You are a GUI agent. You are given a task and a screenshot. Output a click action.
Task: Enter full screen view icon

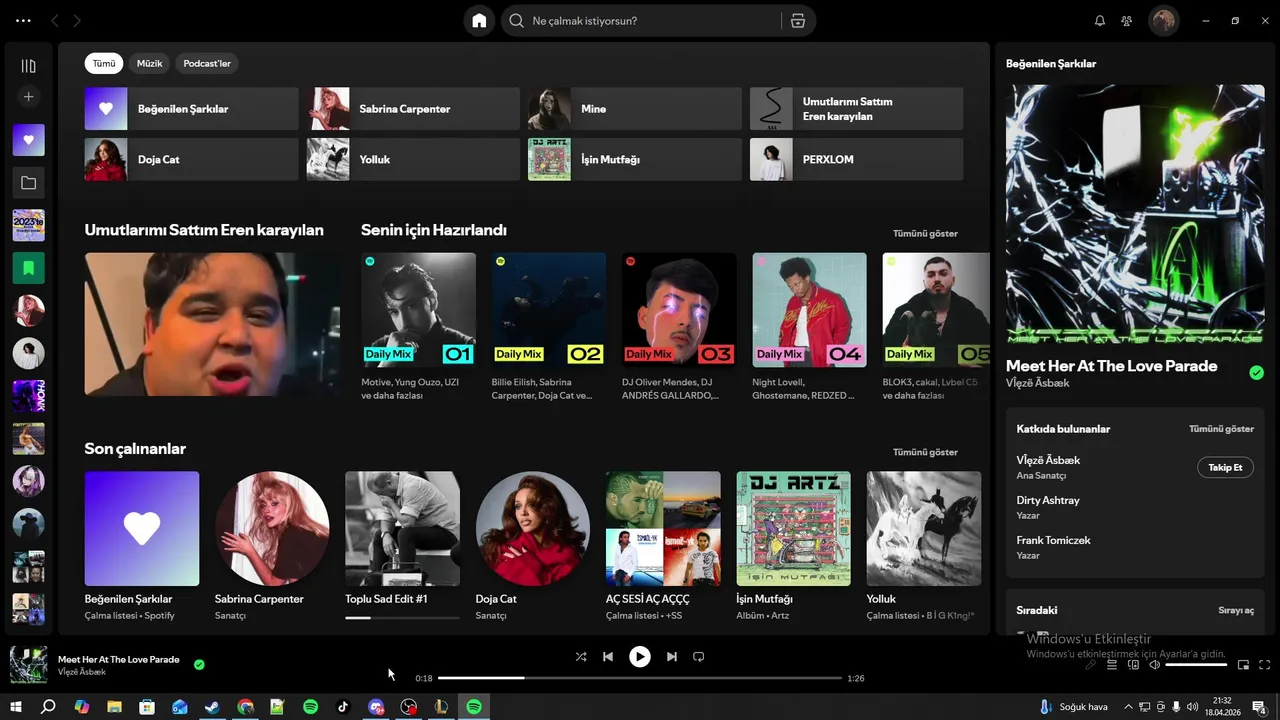point(1265,665)
